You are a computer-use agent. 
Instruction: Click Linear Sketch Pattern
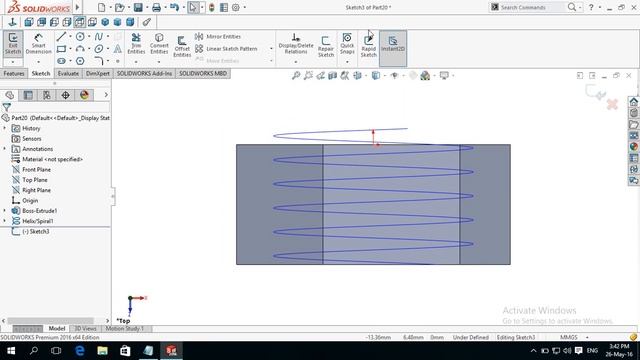coord(226,49)
